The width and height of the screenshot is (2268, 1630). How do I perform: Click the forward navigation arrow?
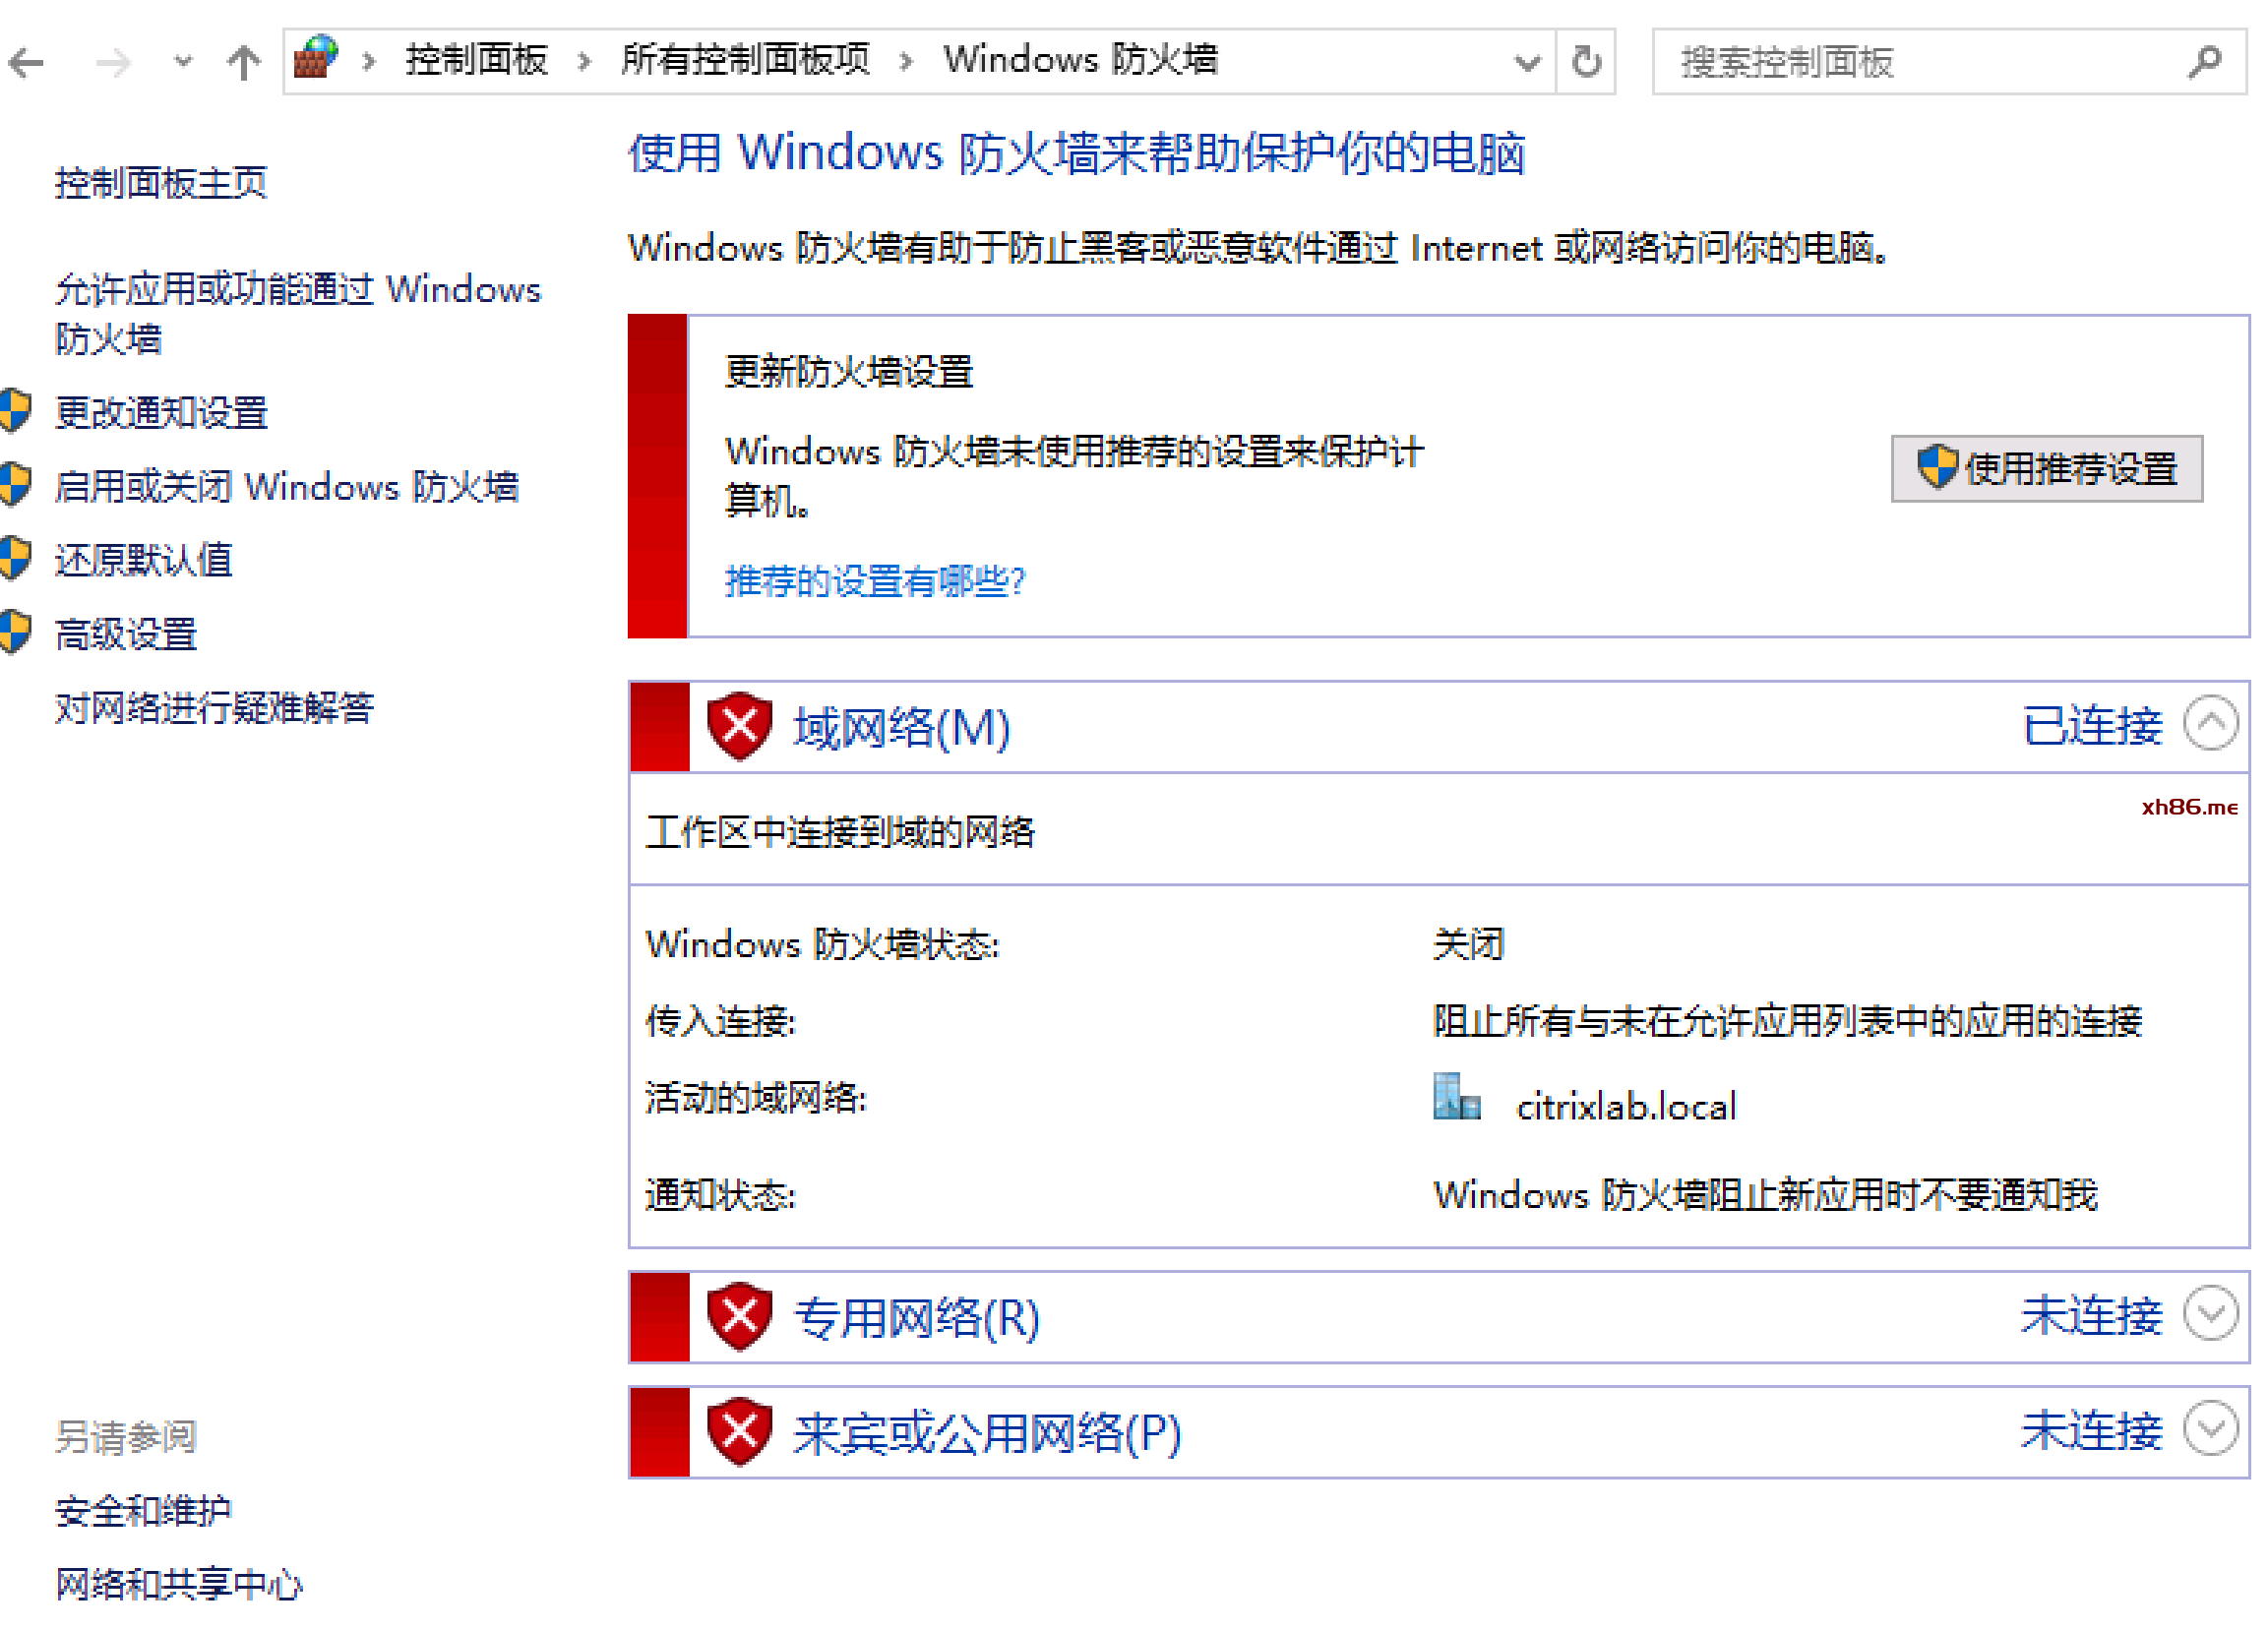(x=113, y=63)
